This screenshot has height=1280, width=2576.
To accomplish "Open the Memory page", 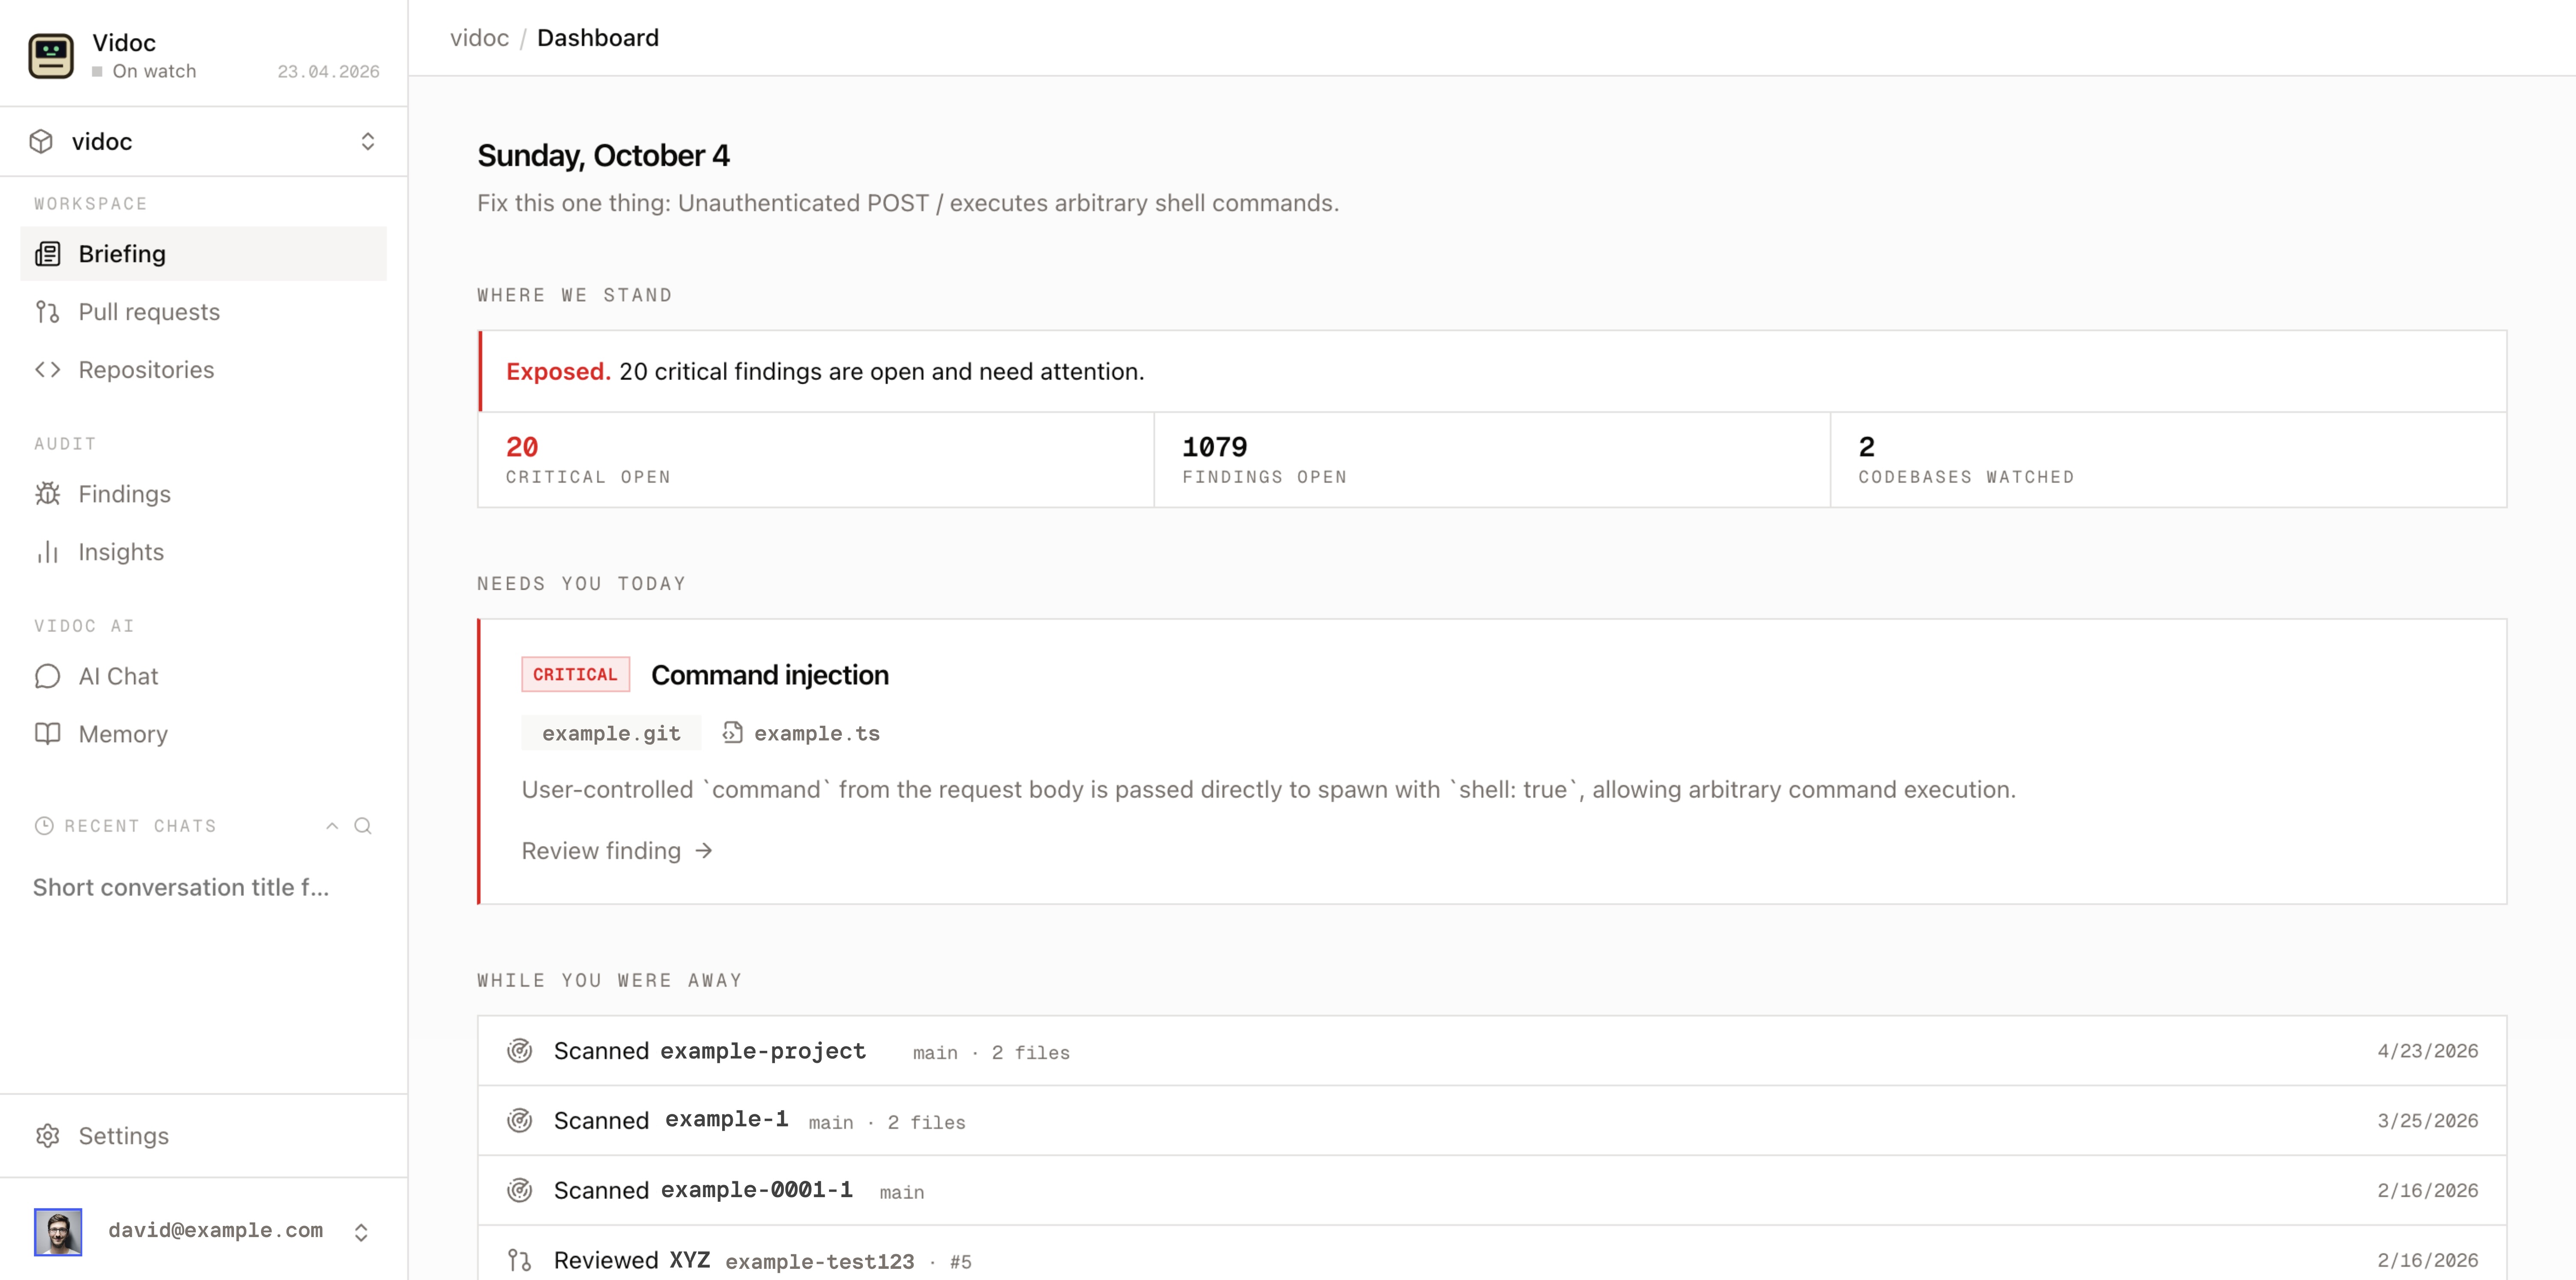I will [203, 734].
